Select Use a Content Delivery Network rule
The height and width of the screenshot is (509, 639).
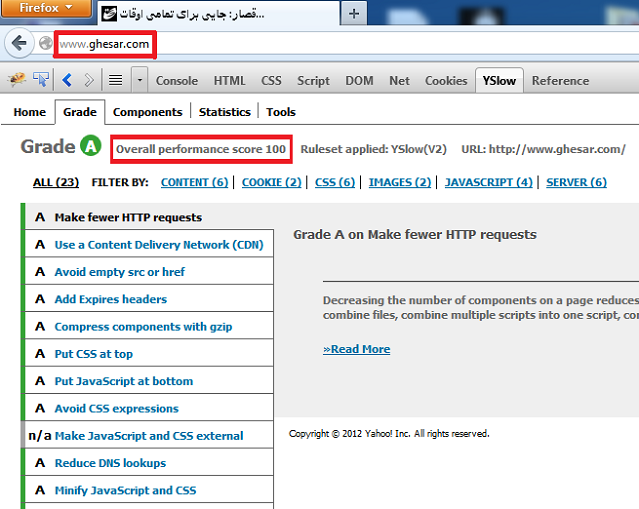(149, 245)
